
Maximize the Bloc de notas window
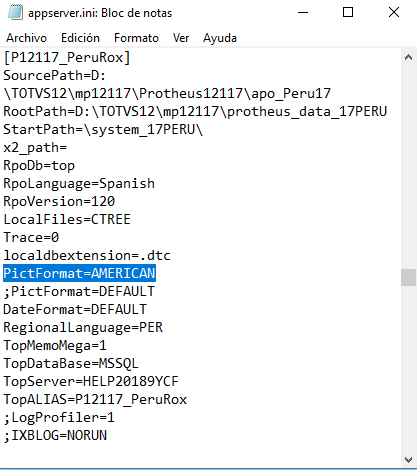pyautogui.click(x=348, y=13)
